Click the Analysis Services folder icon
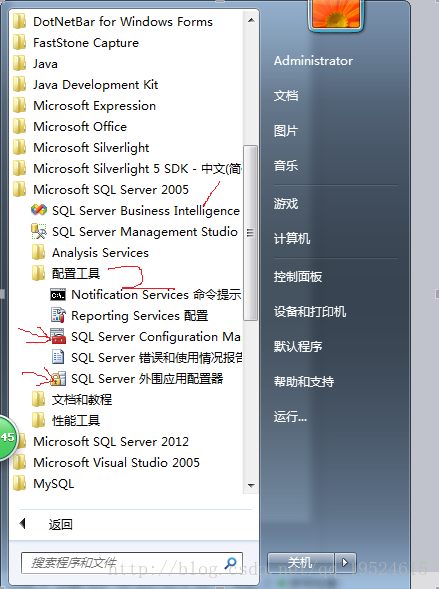This screenshot has height=589, width=439. tap(38, 252)
